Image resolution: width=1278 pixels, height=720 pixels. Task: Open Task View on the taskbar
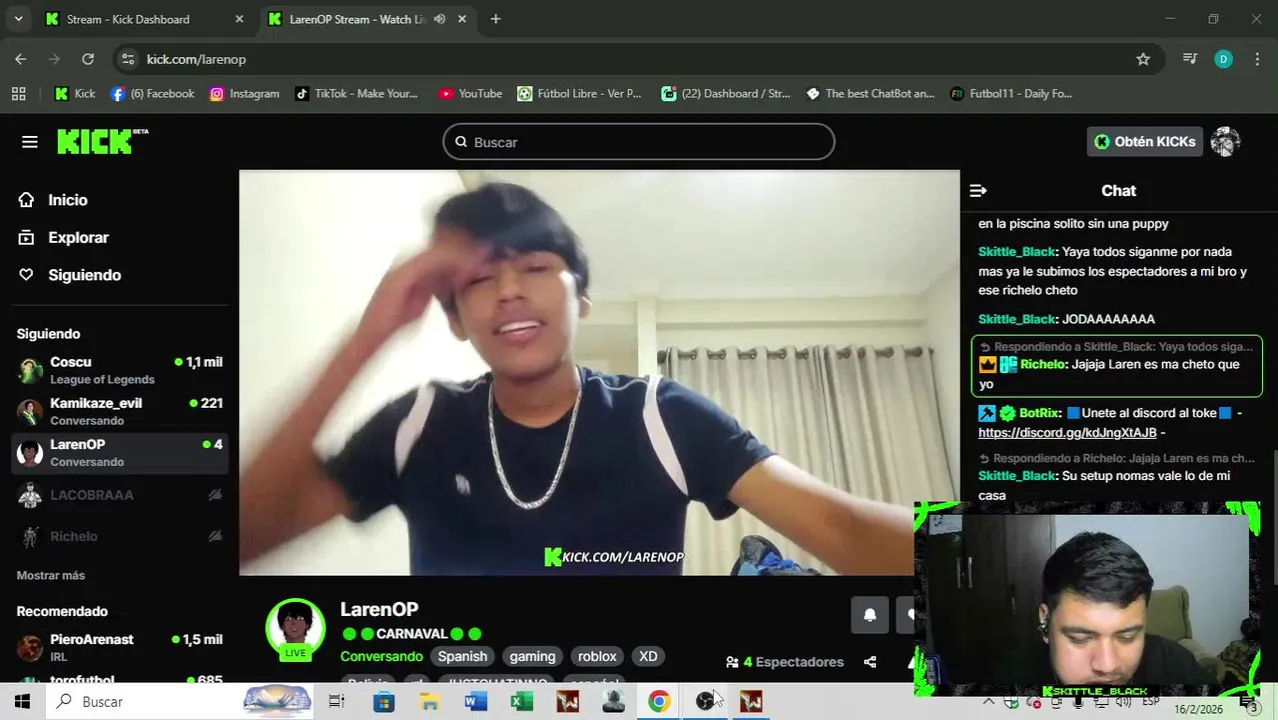(337, 702)
